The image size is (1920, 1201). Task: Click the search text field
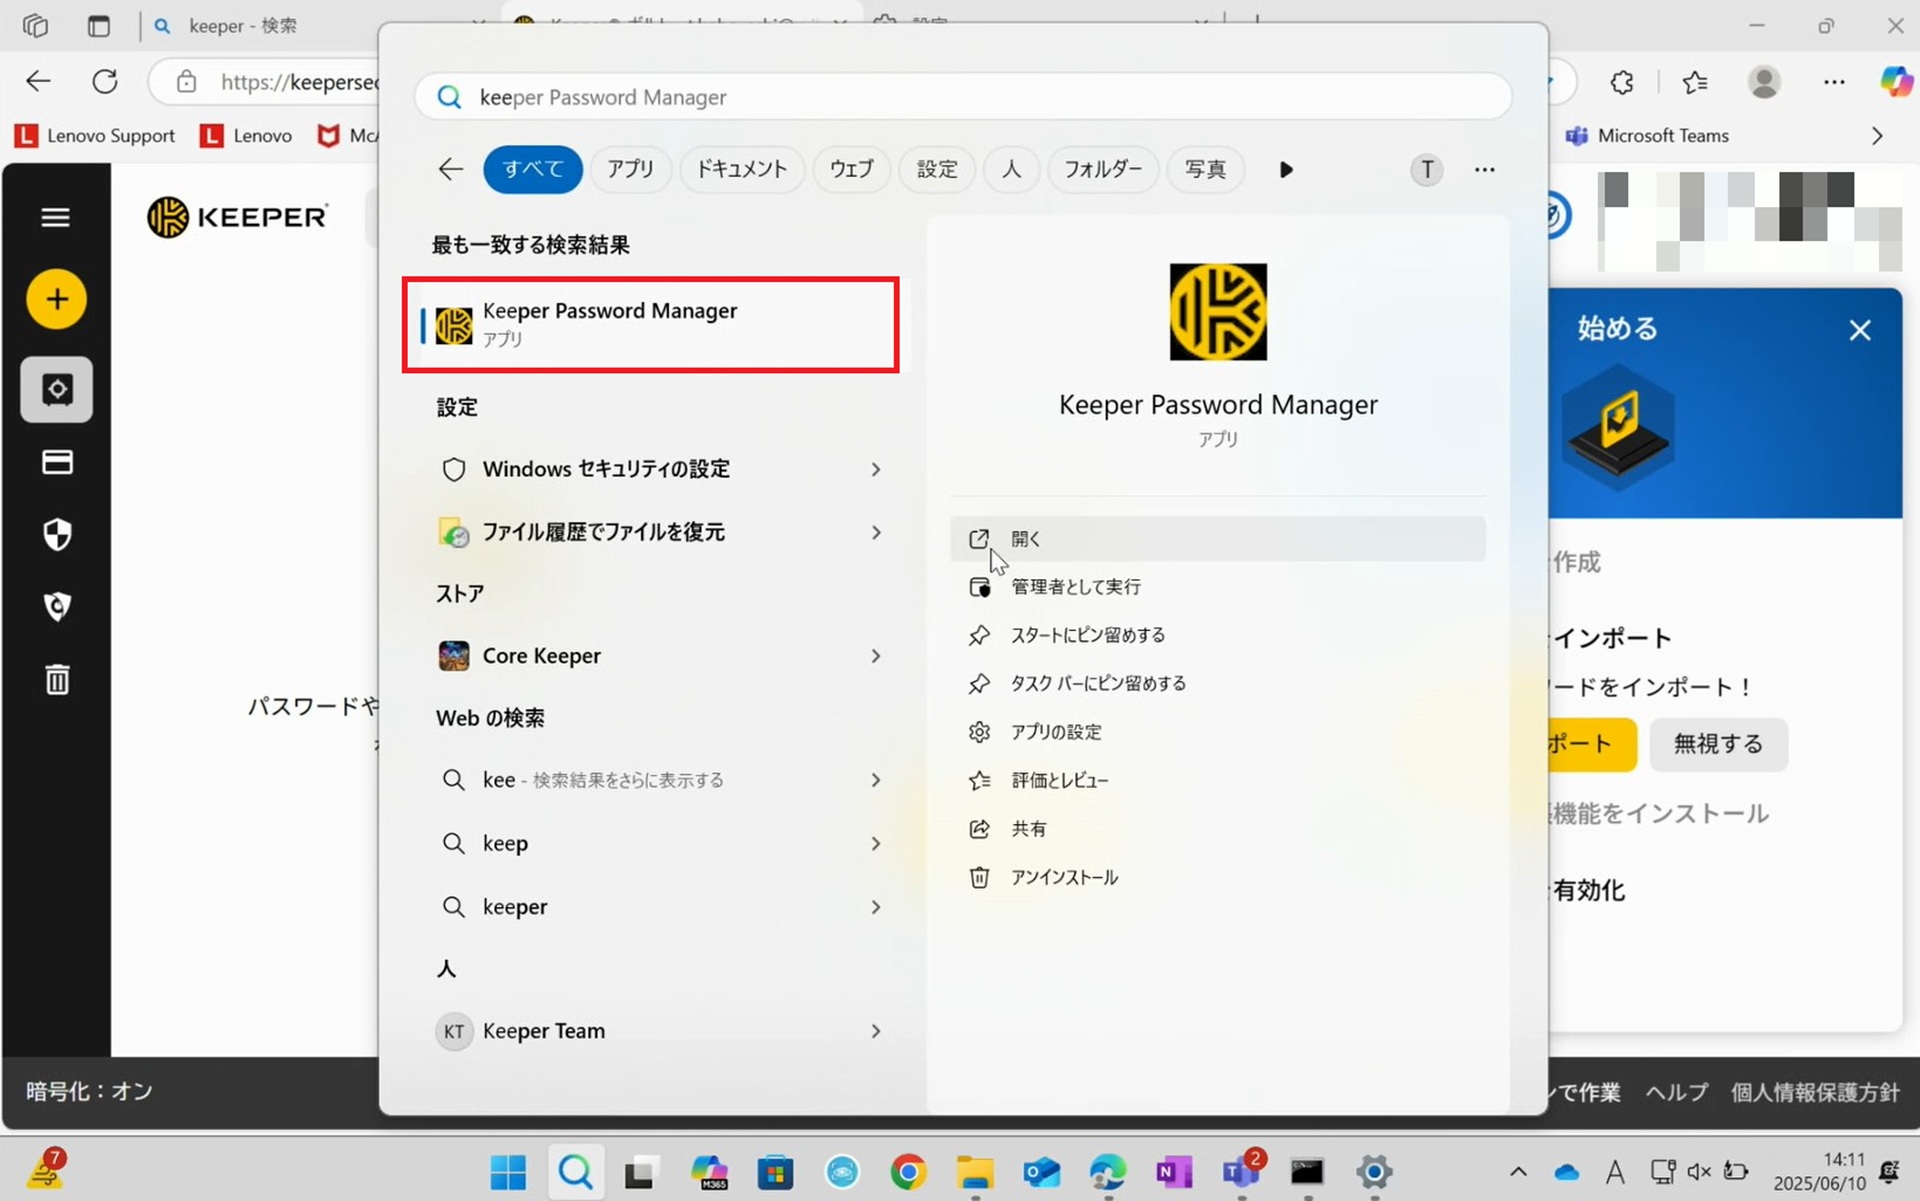point(960,97)
